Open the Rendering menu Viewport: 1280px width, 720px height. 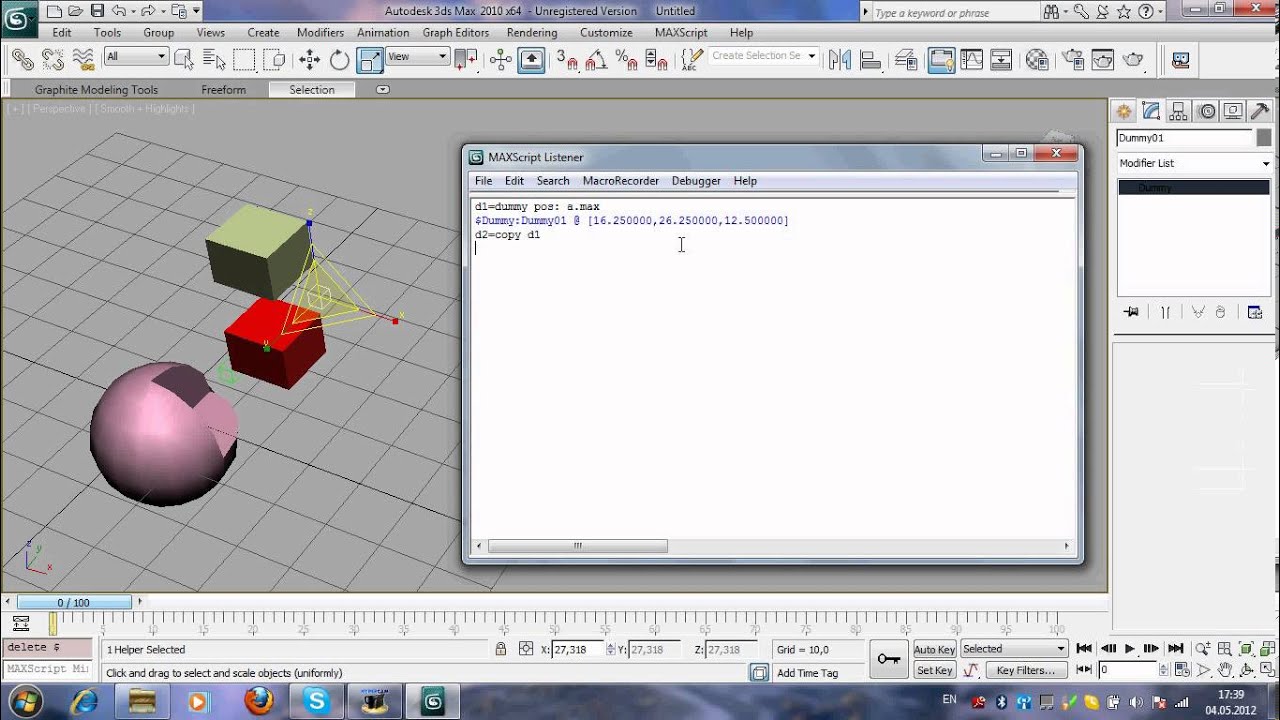tap(532, 32)
